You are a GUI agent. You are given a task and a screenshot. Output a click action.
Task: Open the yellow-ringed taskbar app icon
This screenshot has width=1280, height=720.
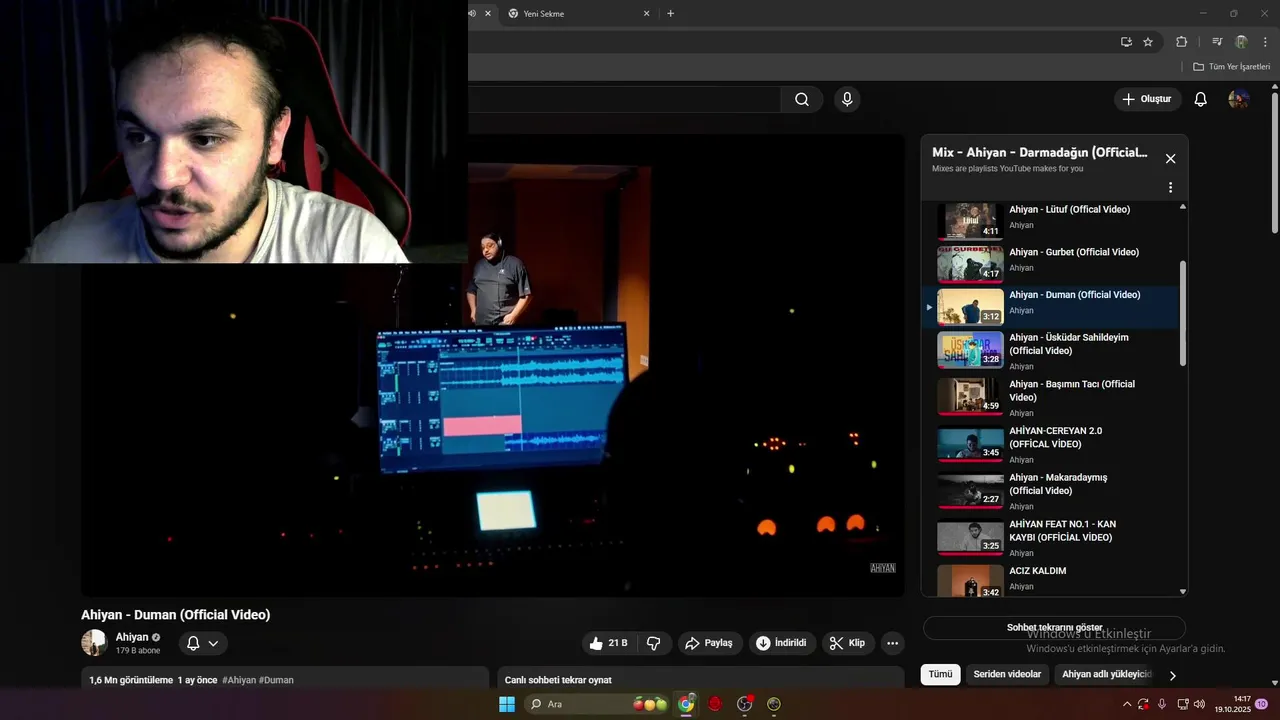[774, 704]
